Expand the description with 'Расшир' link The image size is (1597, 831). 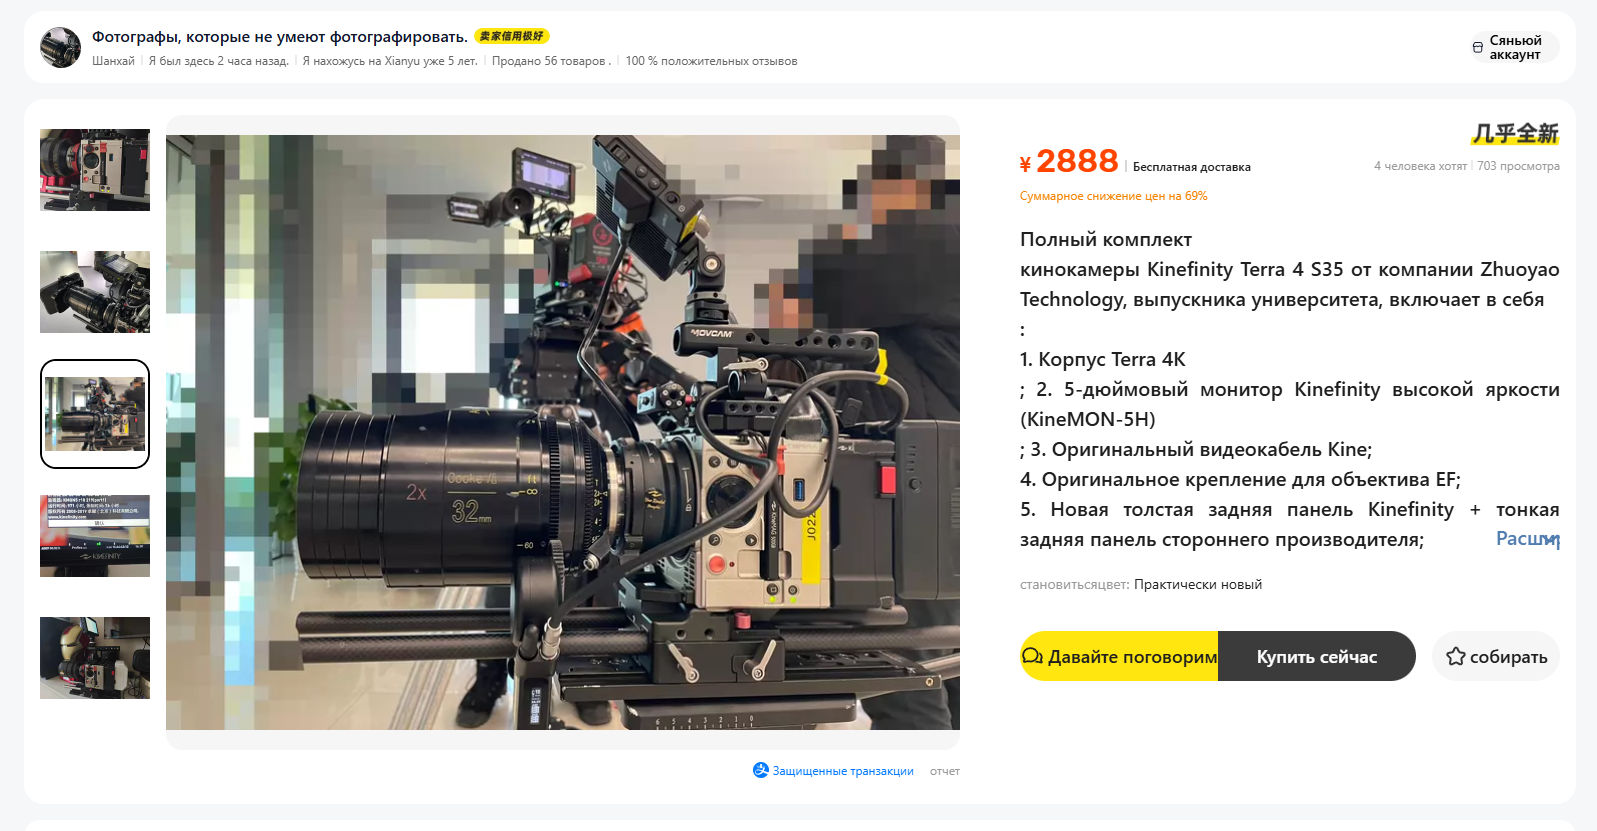(1527, 538)
